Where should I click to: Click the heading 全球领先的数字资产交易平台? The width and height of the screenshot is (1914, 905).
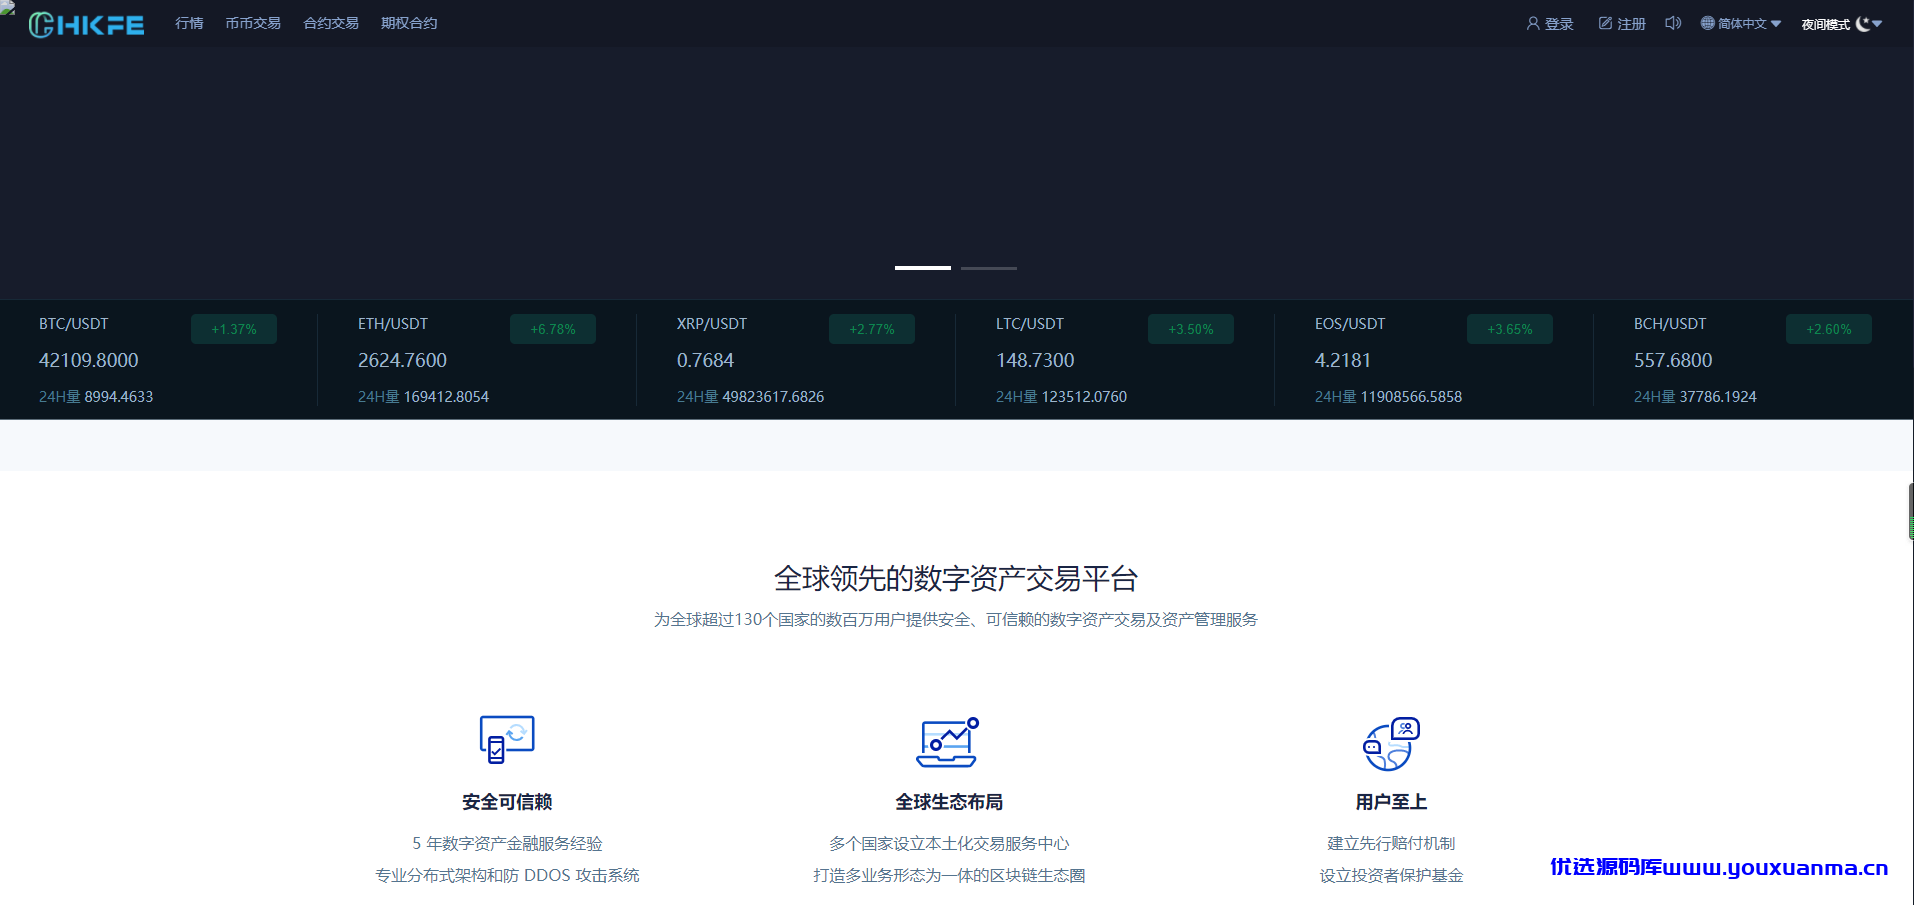956,578
